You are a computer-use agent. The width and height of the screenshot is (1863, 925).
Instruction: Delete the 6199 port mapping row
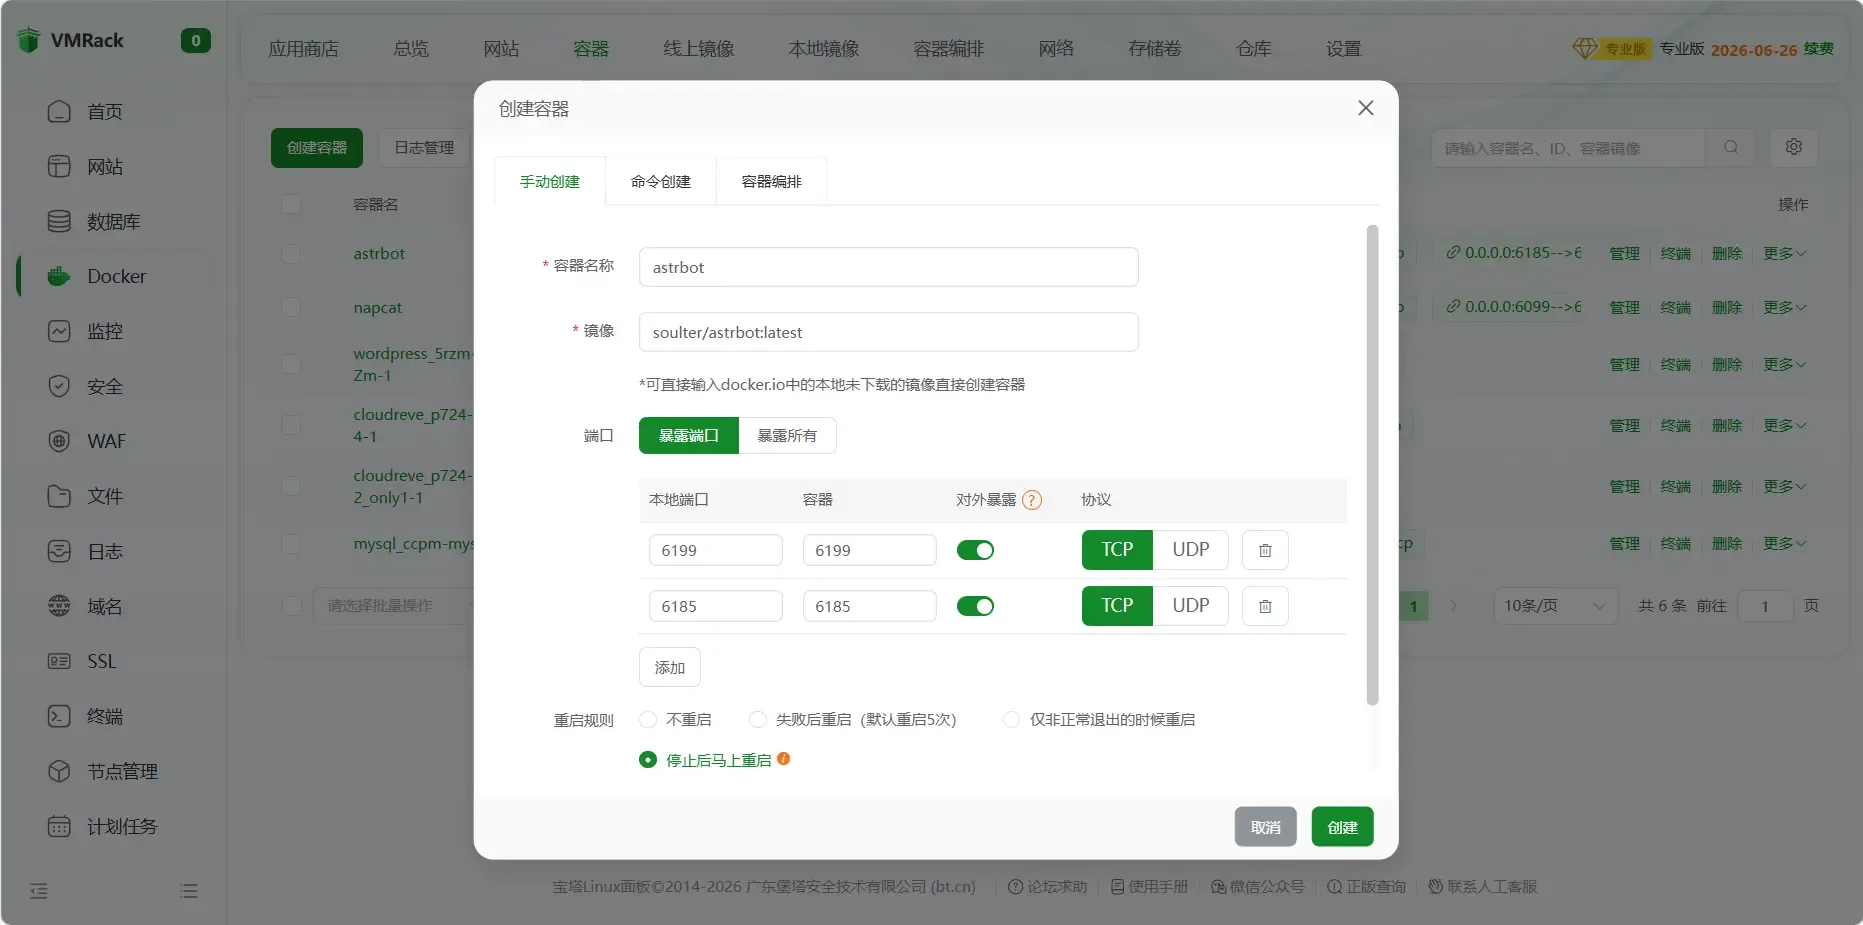(x=1264, y=550)
